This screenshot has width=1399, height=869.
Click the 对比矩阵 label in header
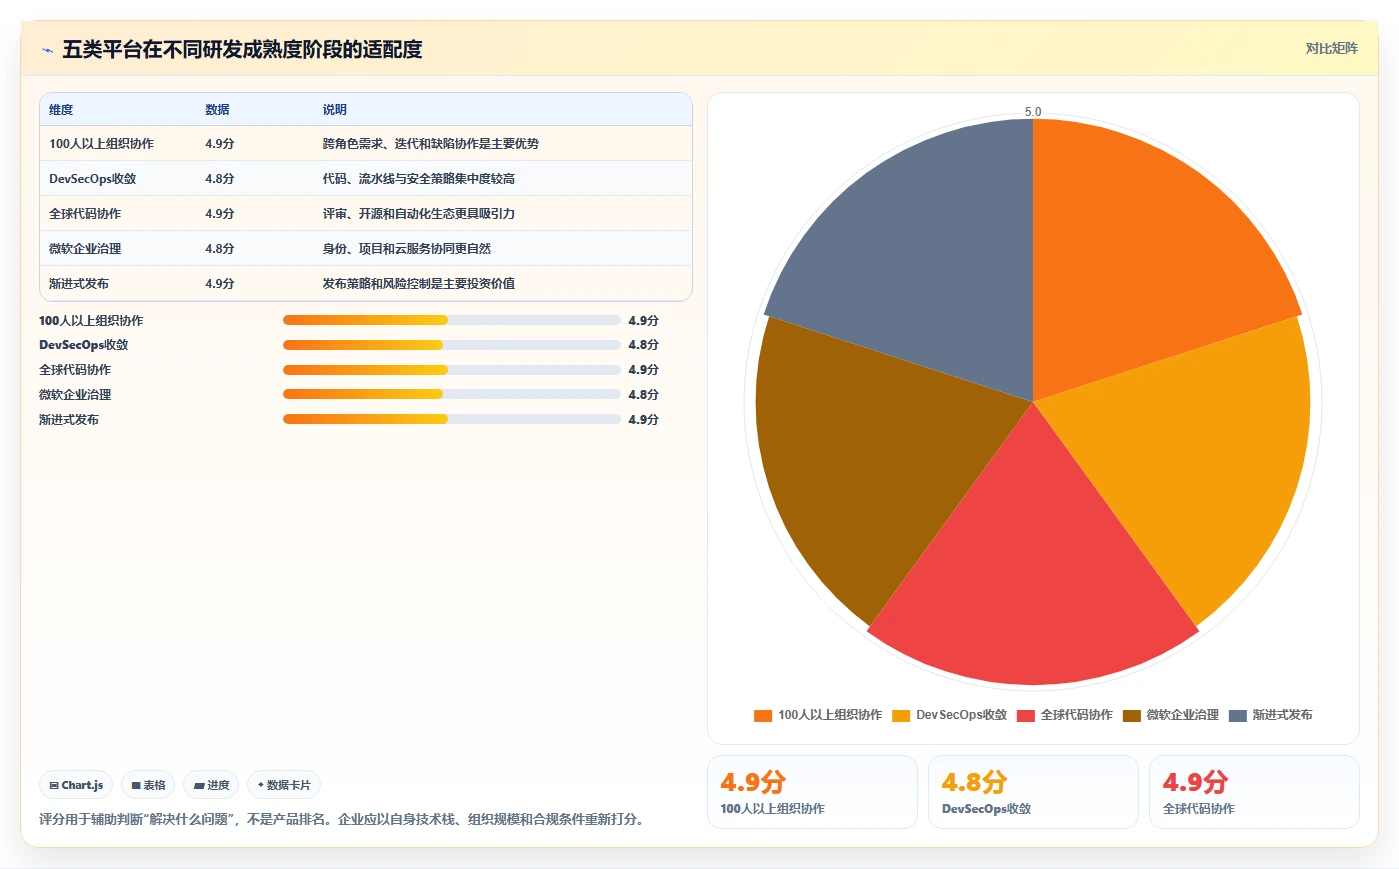tap(1331, 48)
